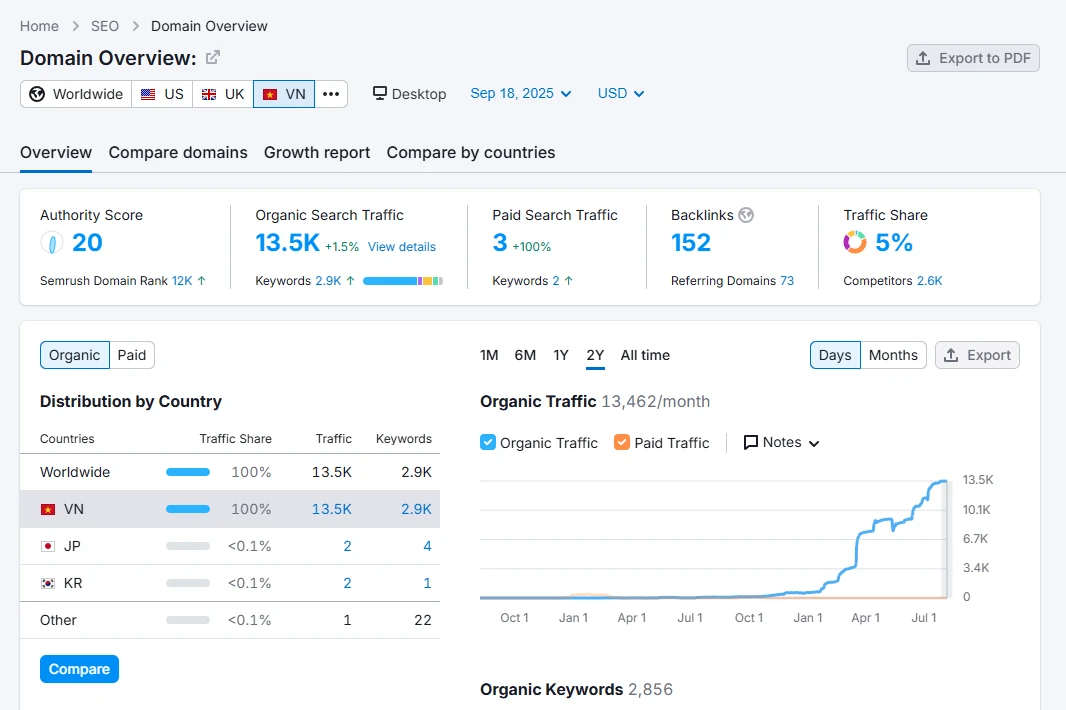
Task: Click the Authority Score gauge icon
Action: click(52, 242)
